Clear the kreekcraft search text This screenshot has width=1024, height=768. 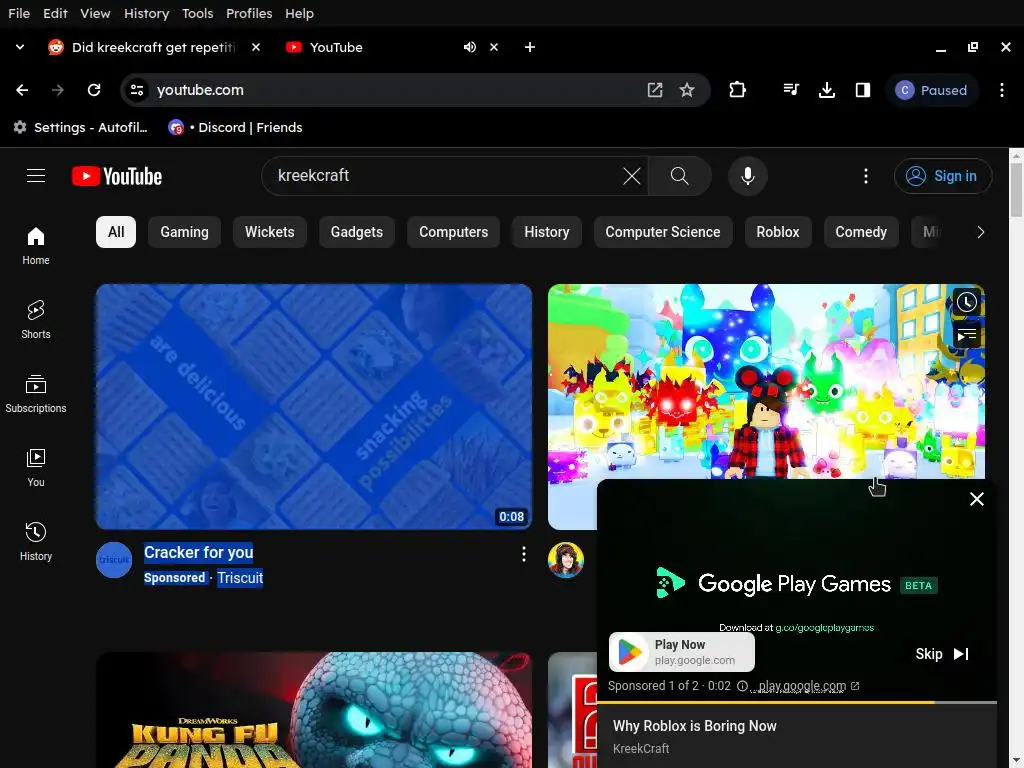click(x=632, y=176)
